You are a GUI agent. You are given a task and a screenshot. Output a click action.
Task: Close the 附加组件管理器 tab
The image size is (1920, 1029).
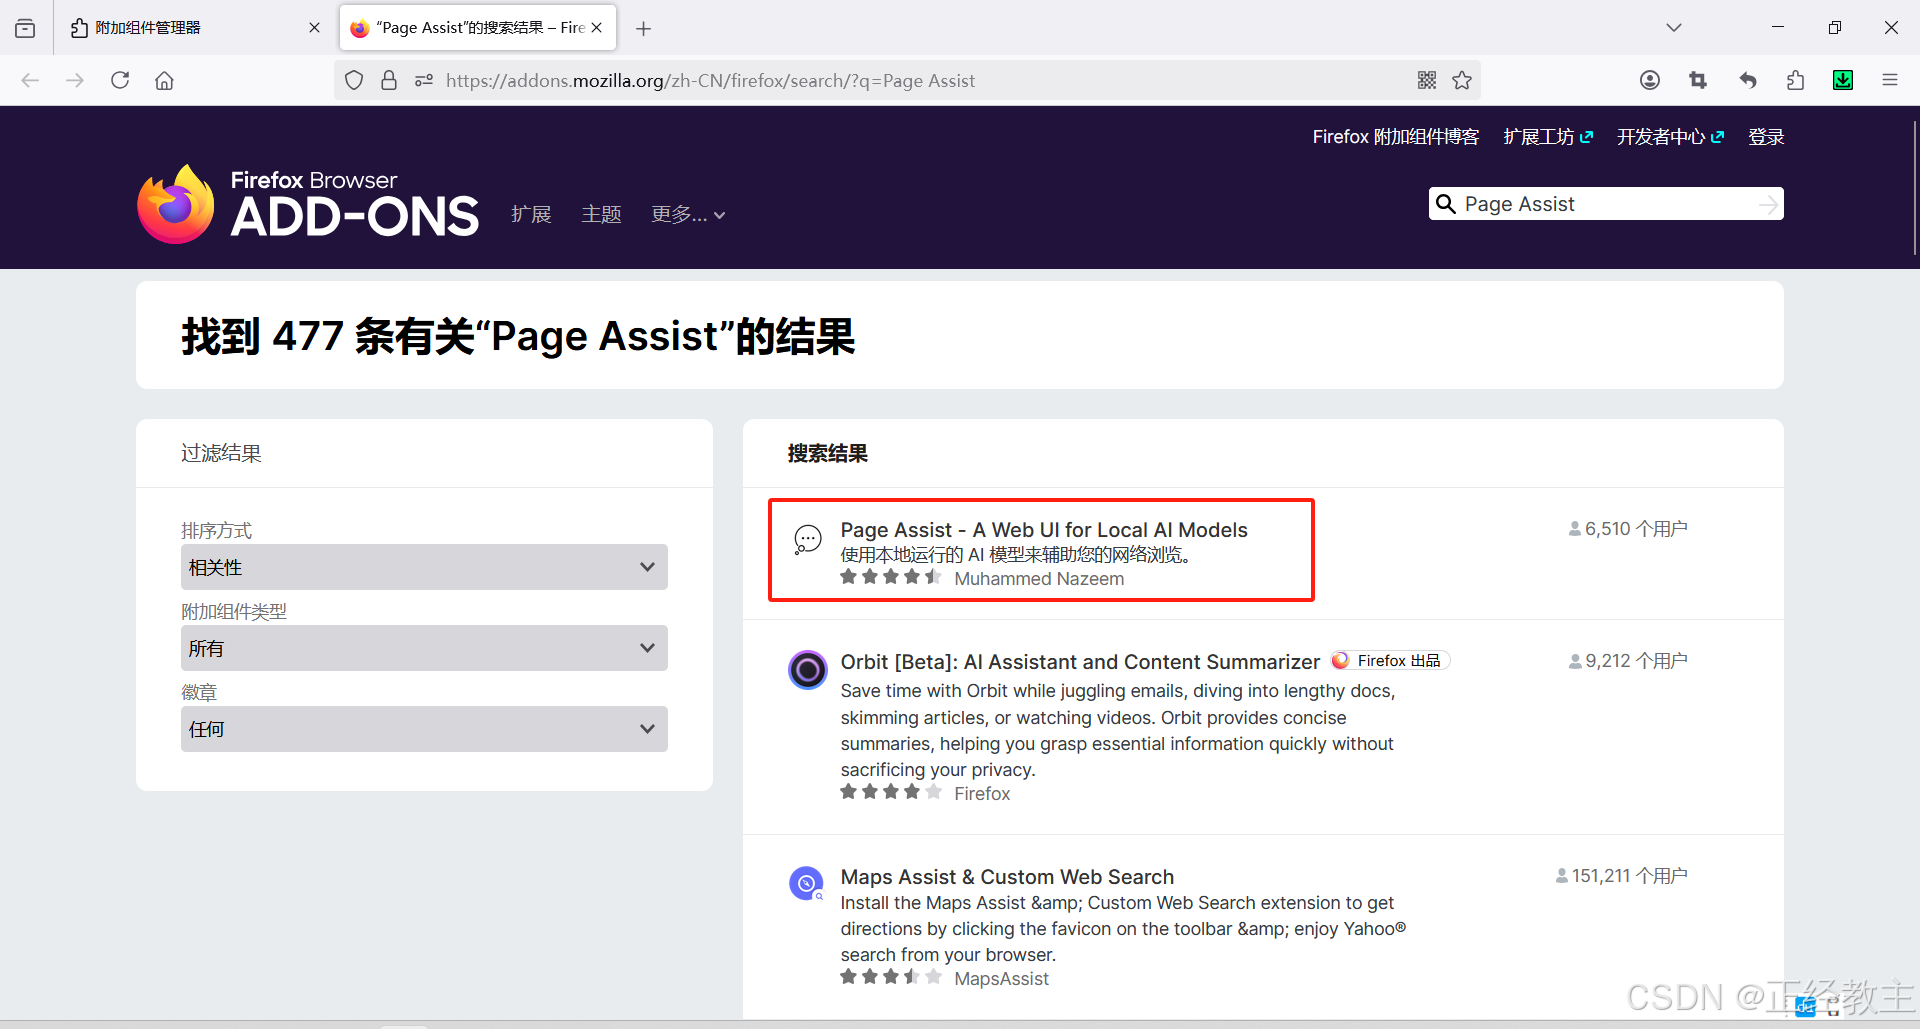[314, 28]
